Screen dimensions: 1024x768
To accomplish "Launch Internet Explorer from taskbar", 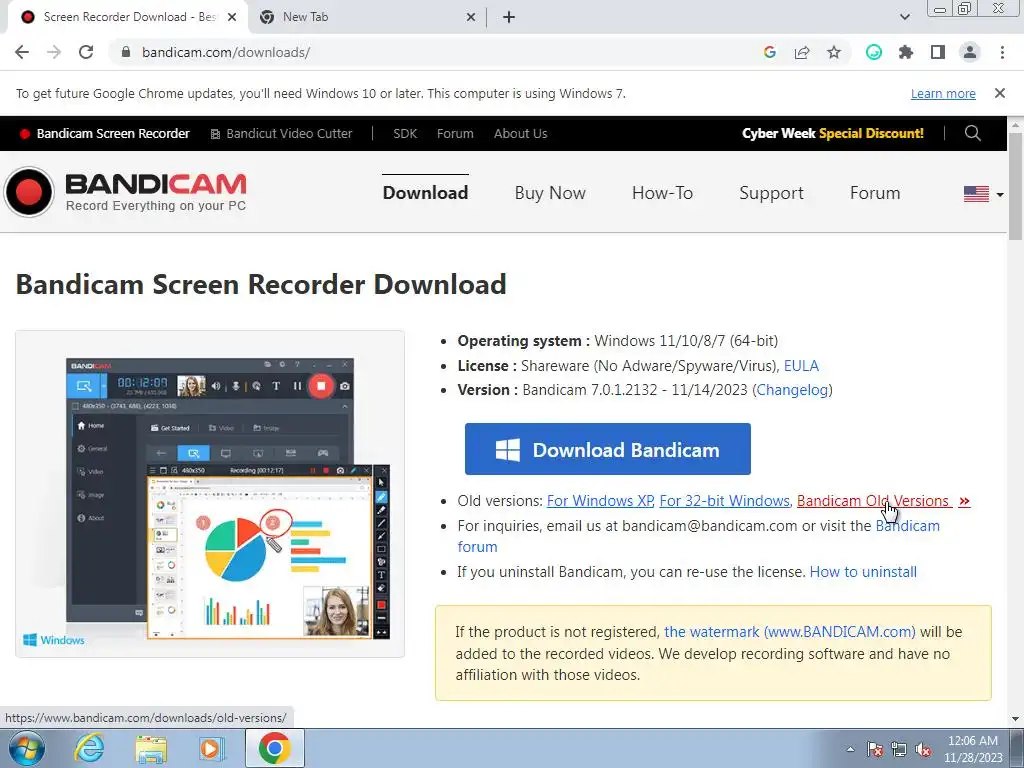I will 89,748.
